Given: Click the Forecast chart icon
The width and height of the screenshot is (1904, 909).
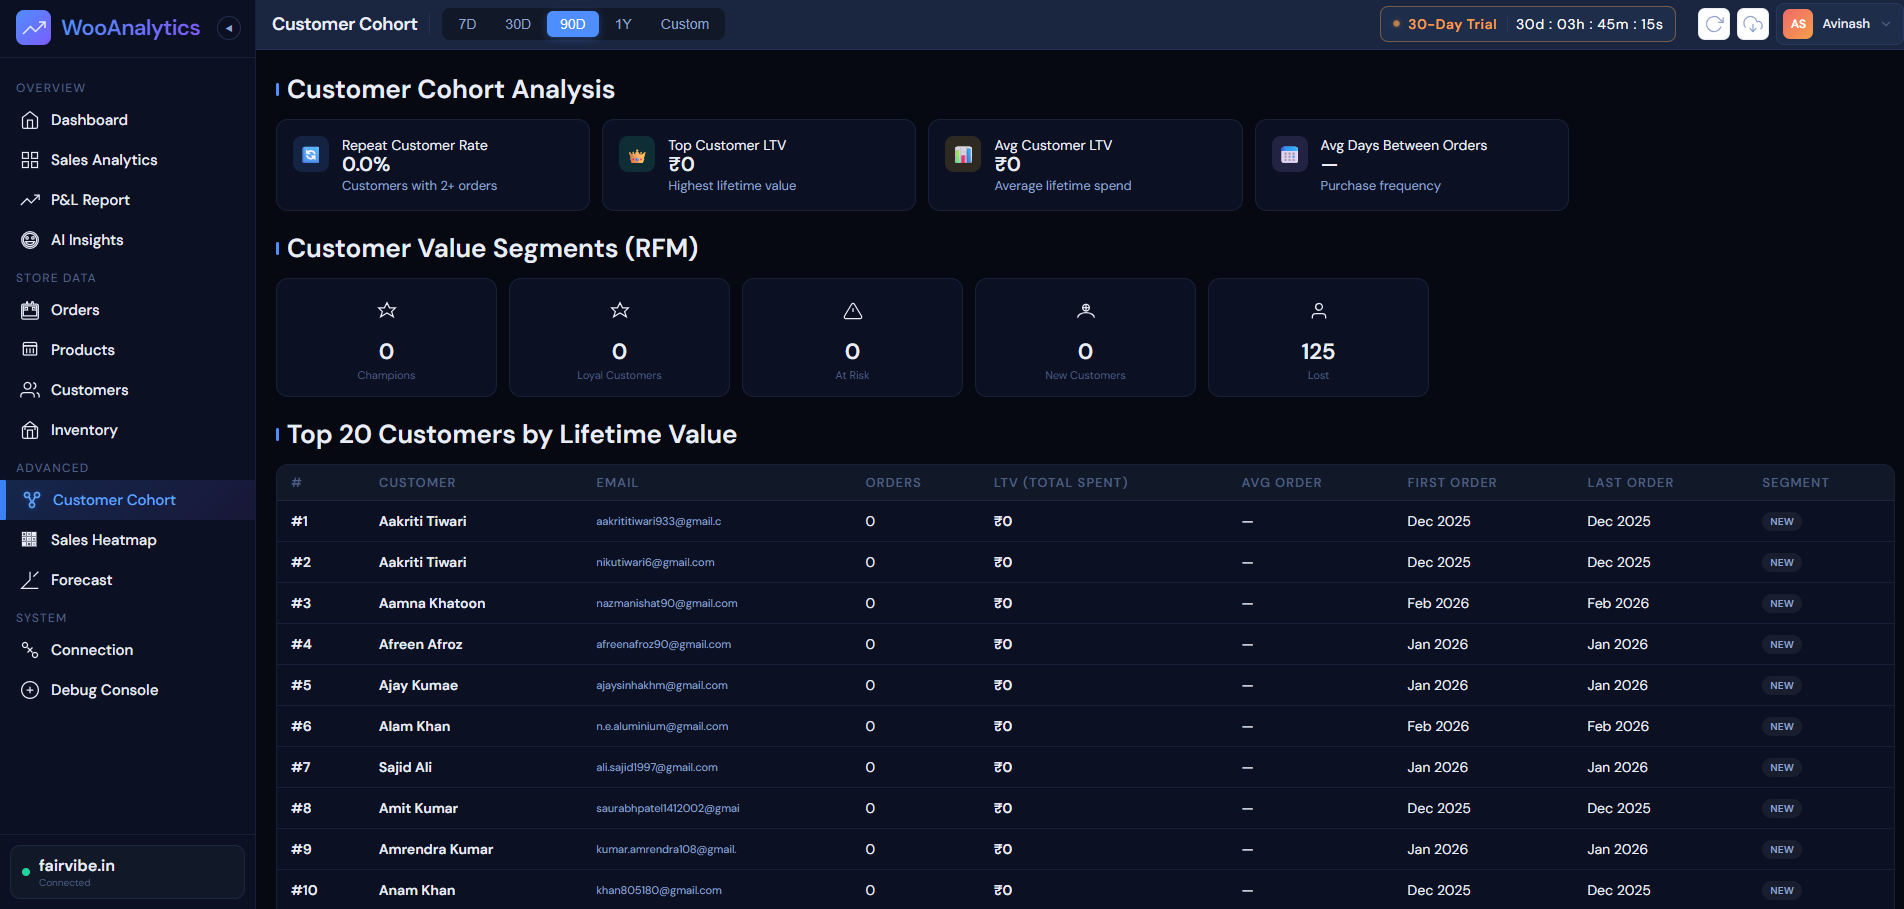Looking at the screenshot, I should tap(30, 580).
